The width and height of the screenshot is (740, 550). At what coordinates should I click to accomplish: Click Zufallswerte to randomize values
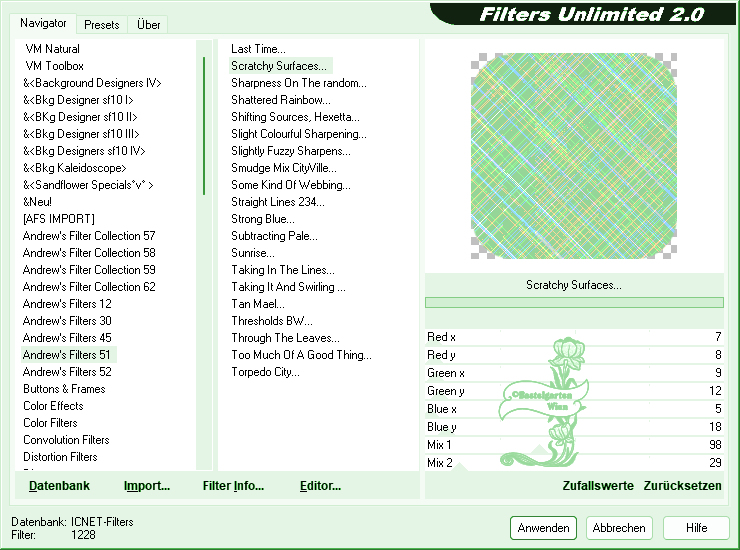point(598,486)
